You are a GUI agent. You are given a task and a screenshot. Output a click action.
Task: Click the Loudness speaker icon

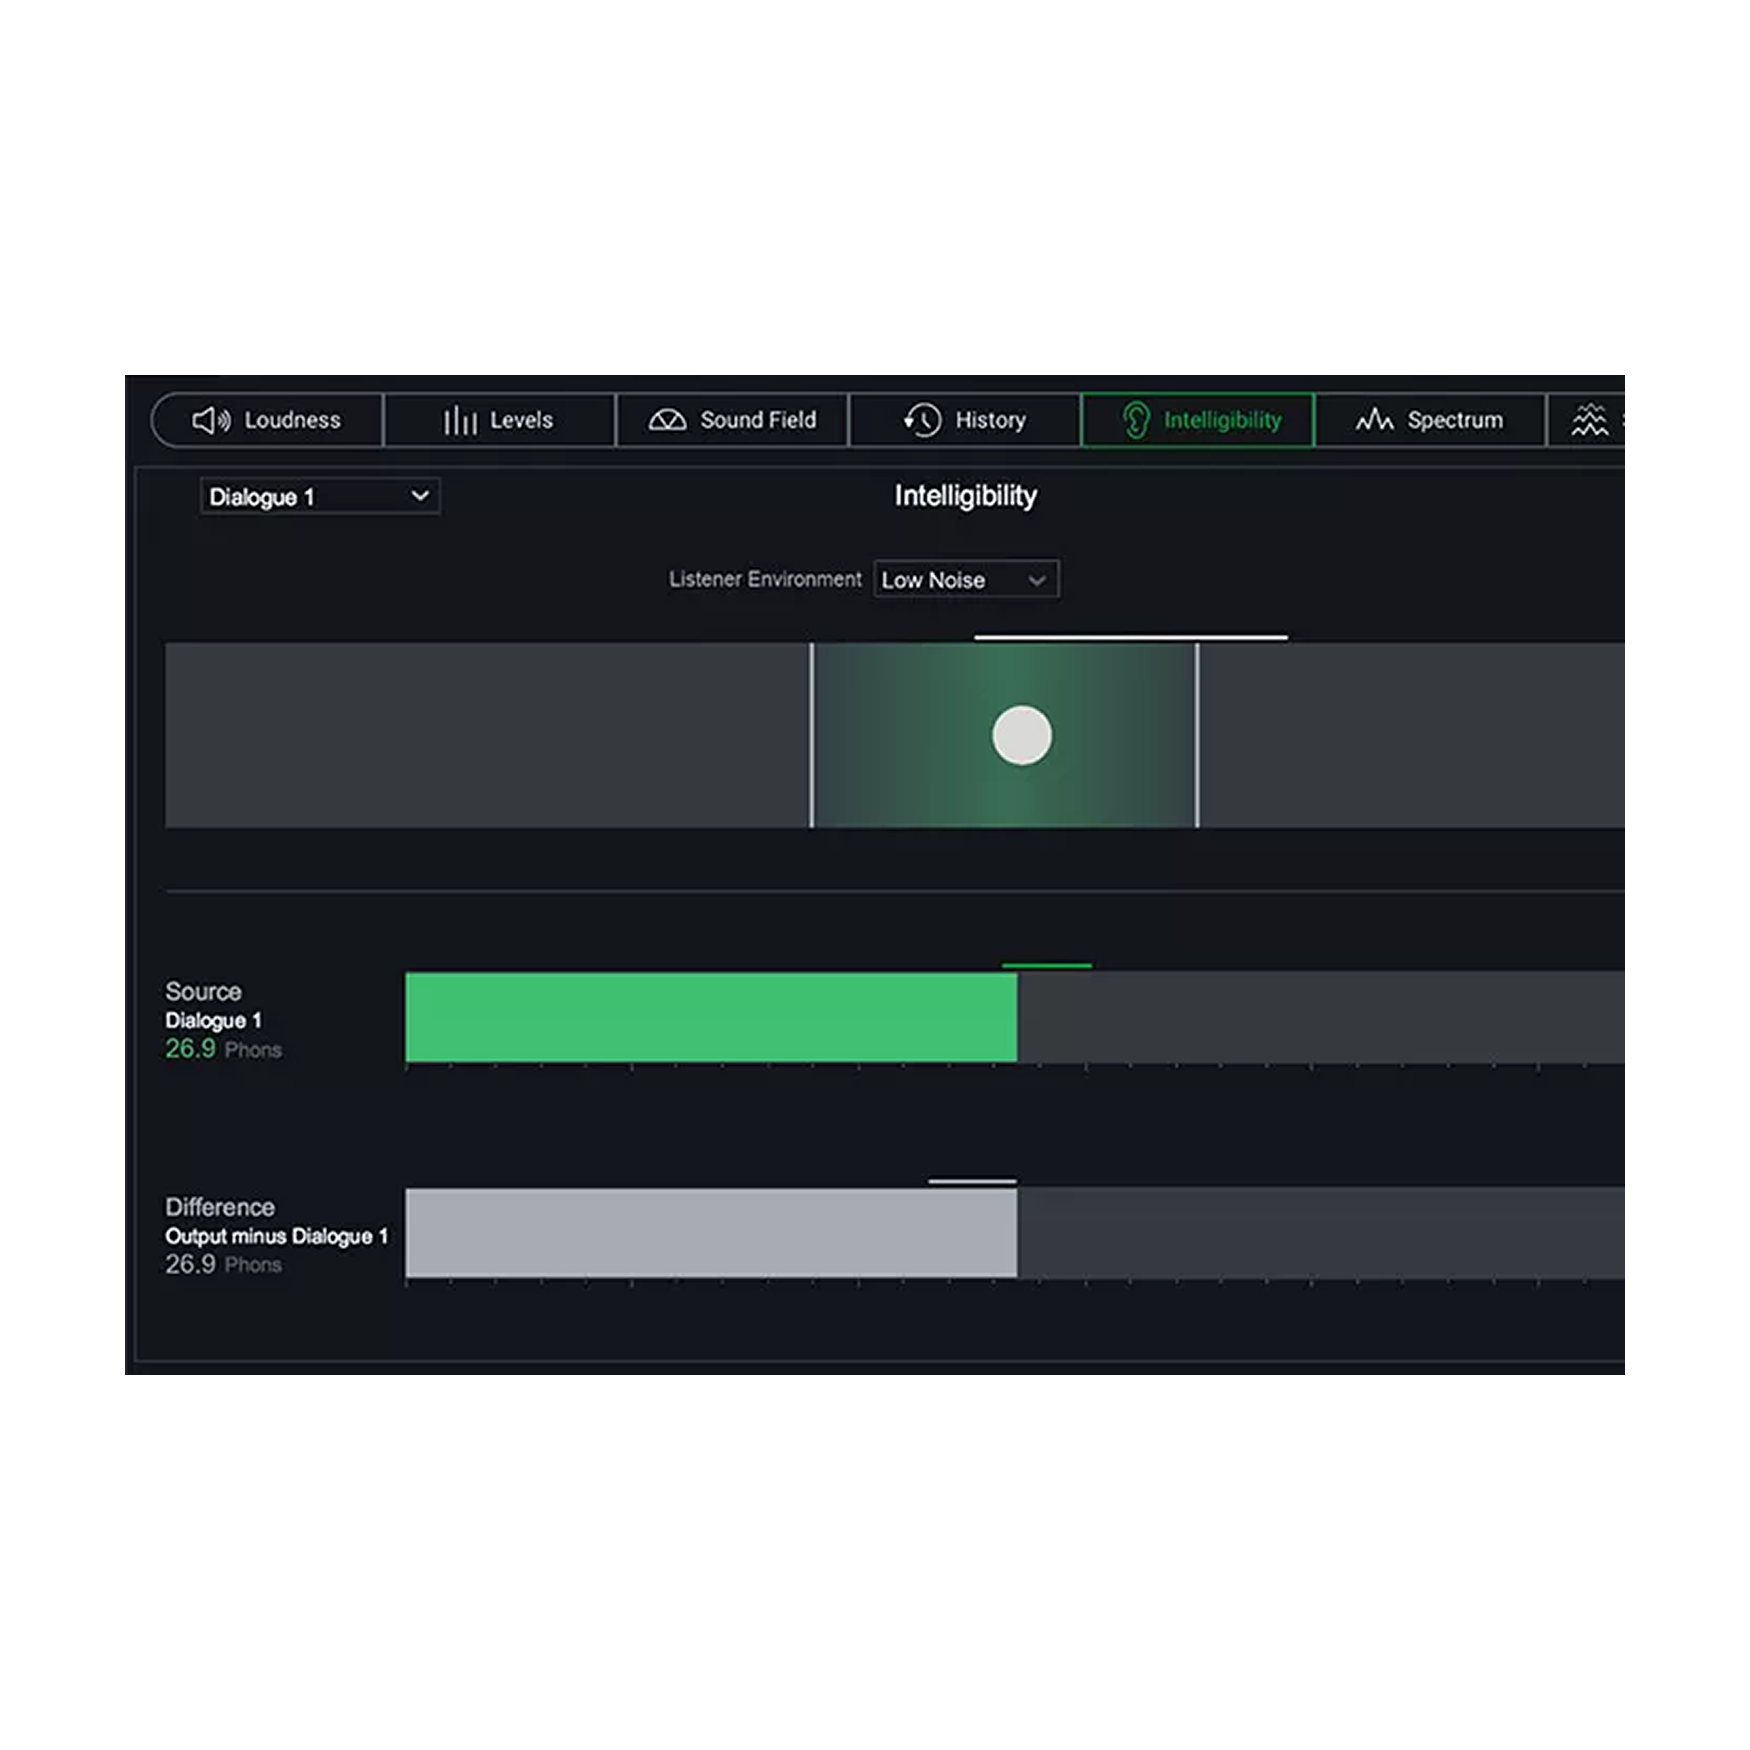(210, 420)
